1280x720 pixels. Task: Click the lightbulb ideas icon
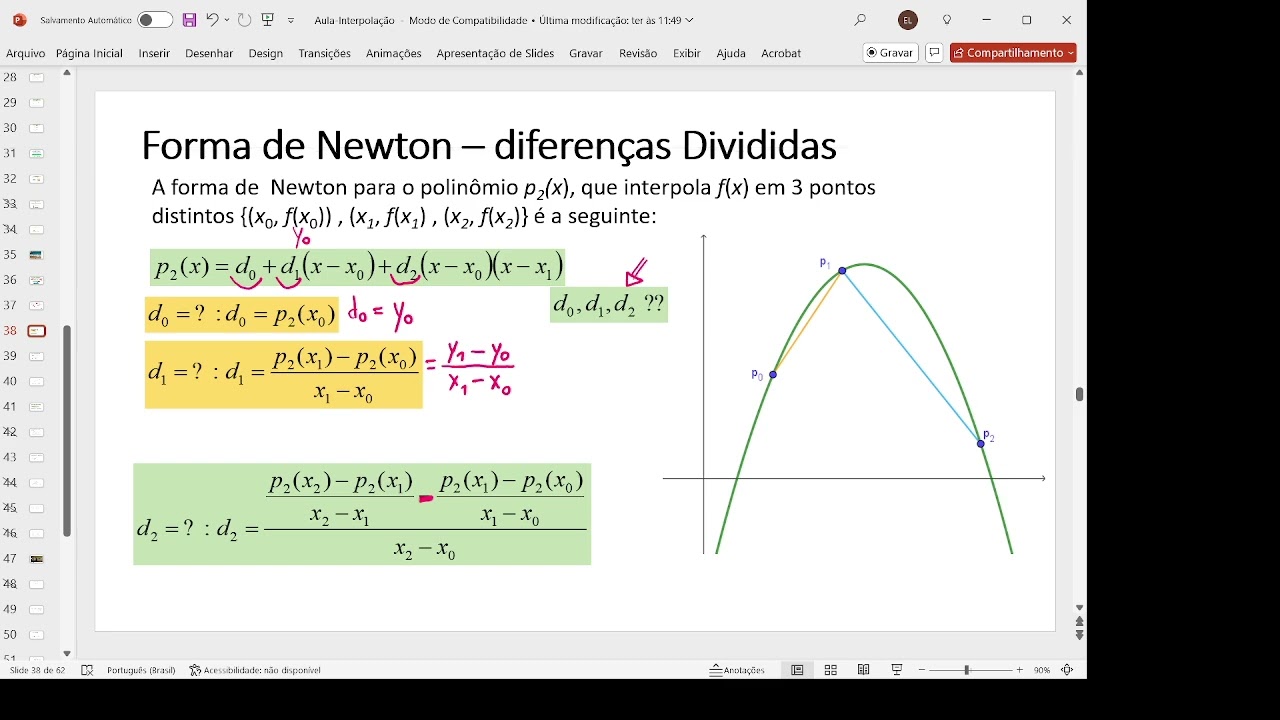pos(947,20)
